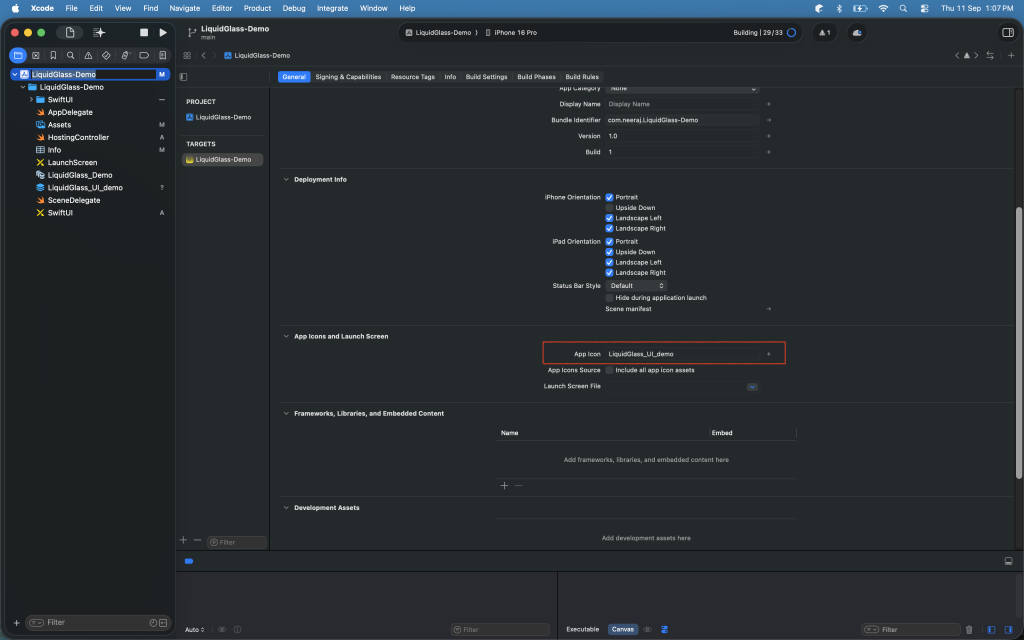Screen dimensions: 1024x640
Task: Add a new editor pane
Action: pyautogui.click(x=1010, y=56)
